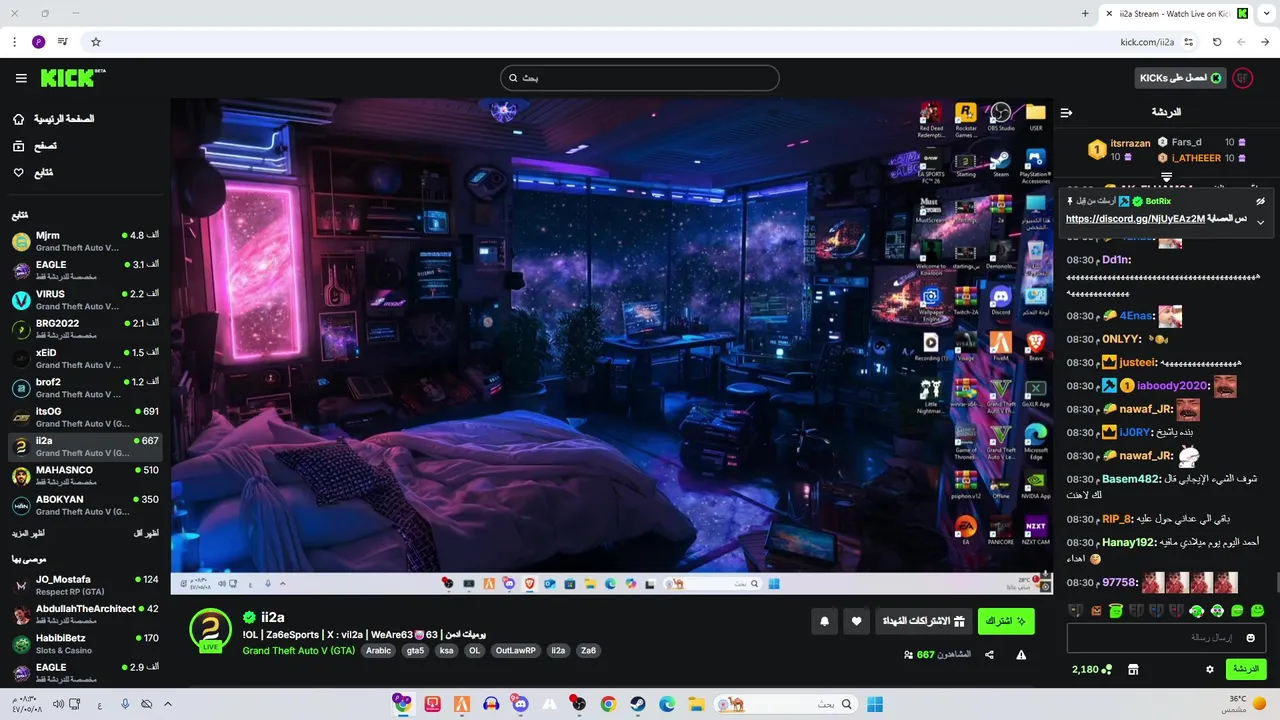Click the Windows Start button
The image size is (1280, 720).
click(x=874, y=704)
